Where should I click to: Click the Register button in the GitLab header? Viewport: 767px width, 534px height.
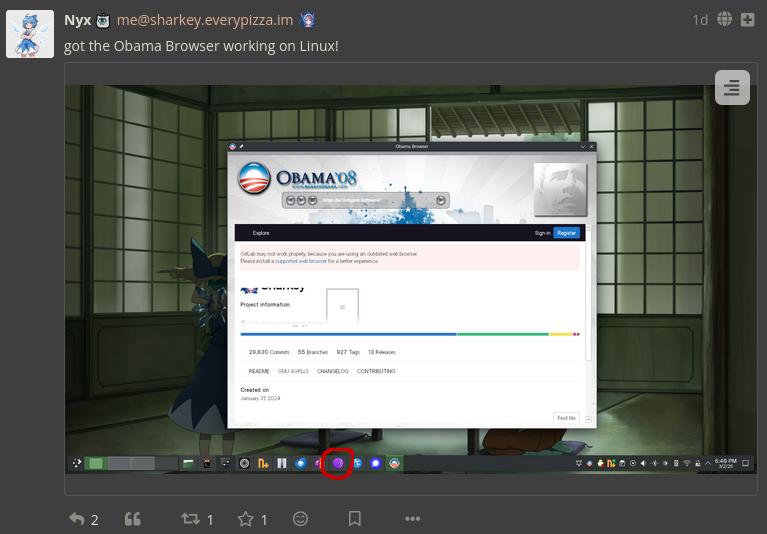pyautogui.click(x=566, y=233)
